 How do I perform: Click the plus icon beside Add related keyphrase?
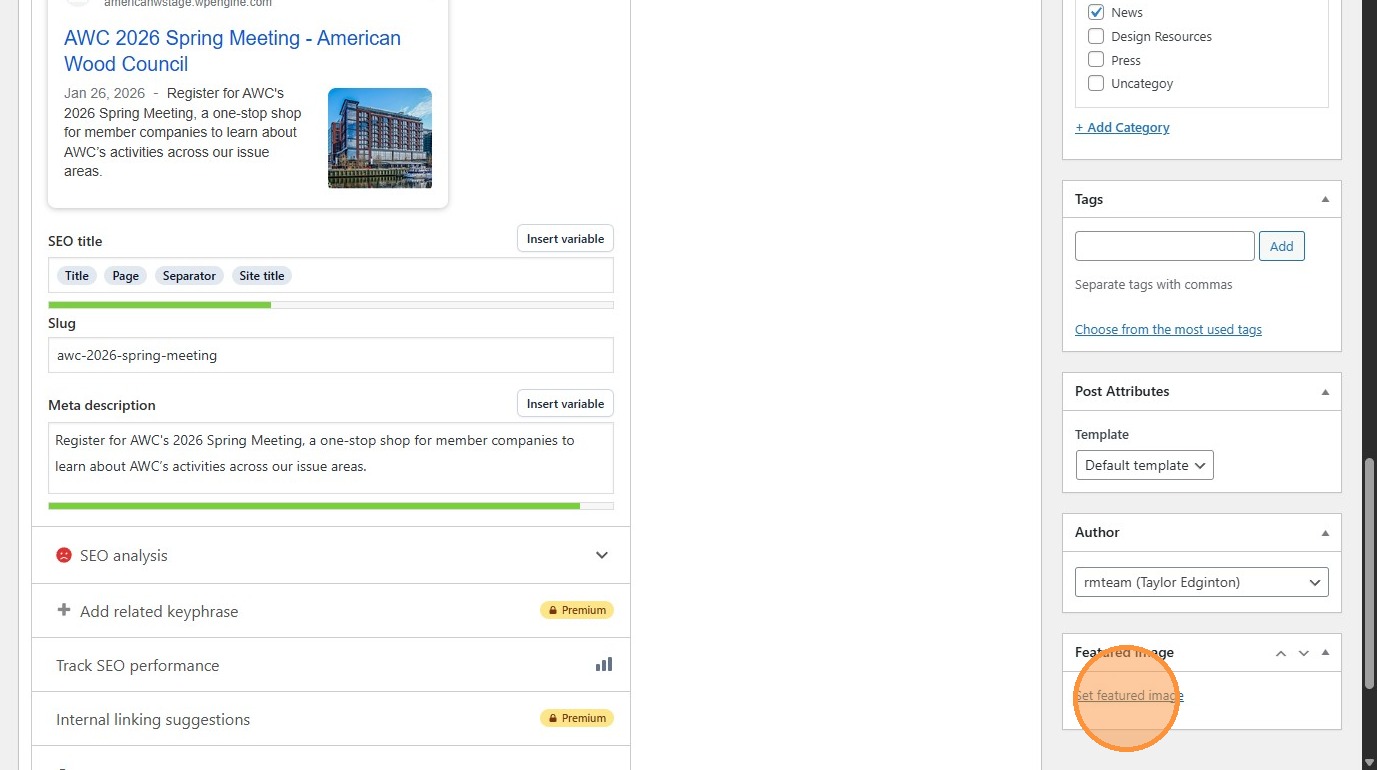64,610
